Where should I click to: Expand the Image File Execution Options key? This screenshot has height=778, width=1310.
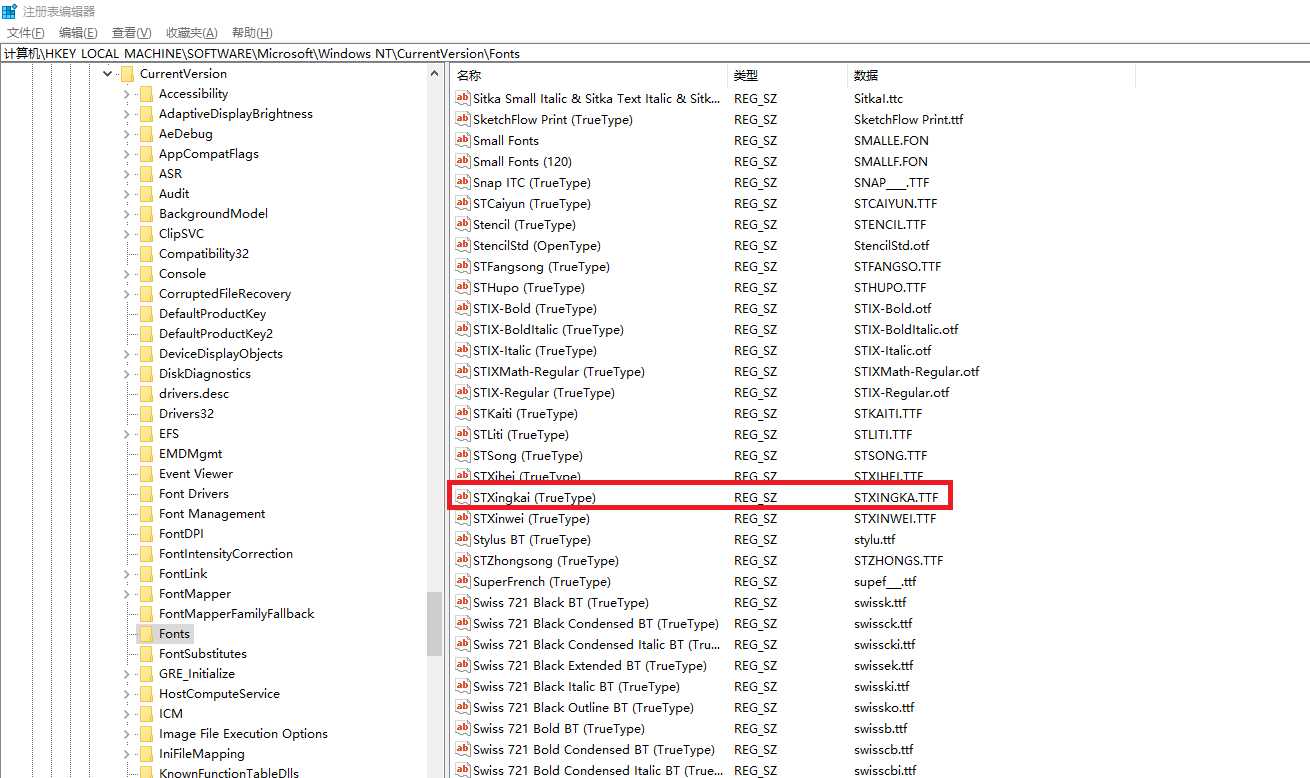click(127, 733)
